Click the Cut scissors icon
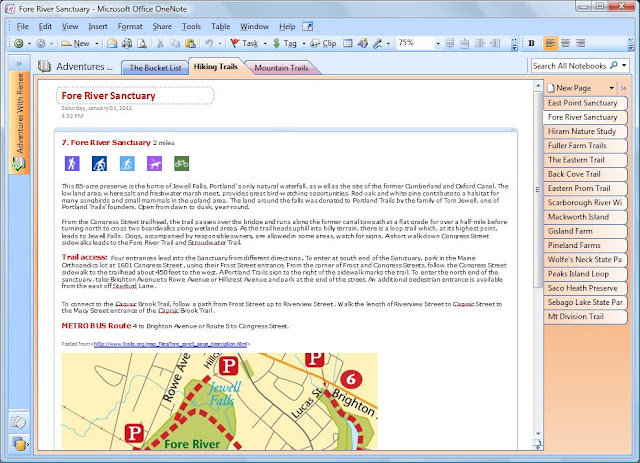This screenshot has height=463, width=640. point(160,43)
